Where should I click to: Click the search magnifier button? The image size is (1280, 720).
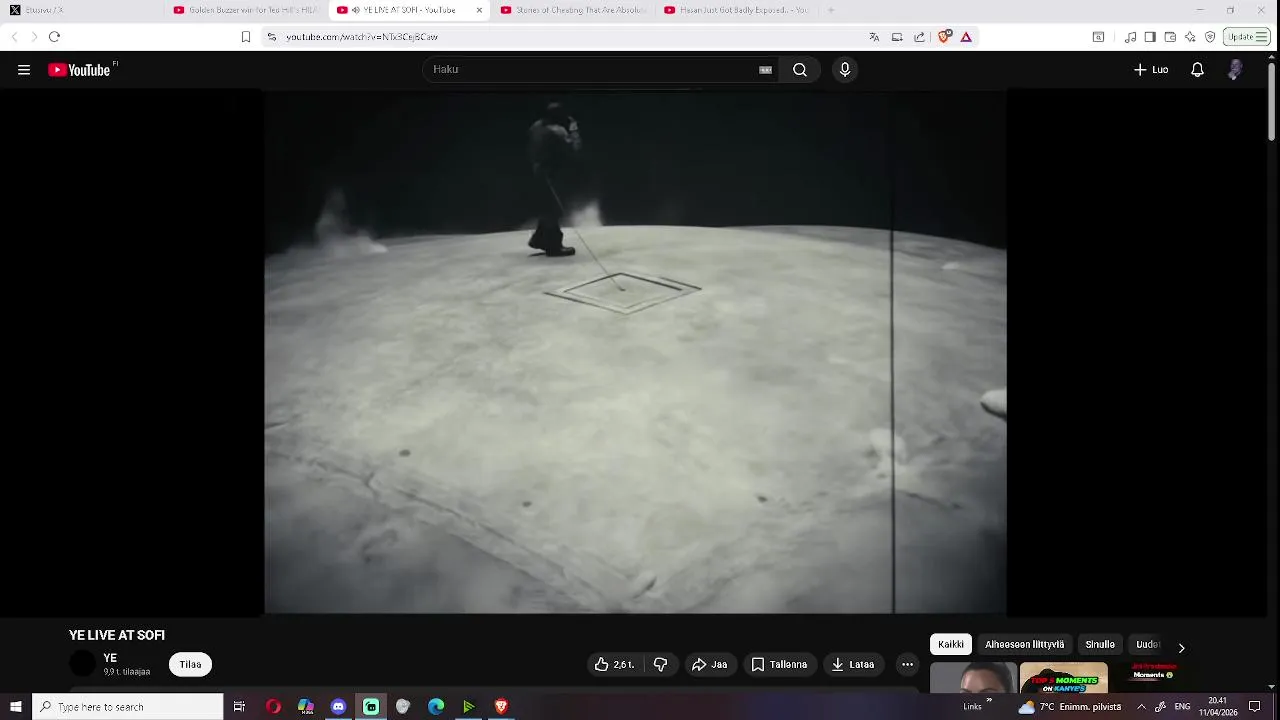coord(800,70)
